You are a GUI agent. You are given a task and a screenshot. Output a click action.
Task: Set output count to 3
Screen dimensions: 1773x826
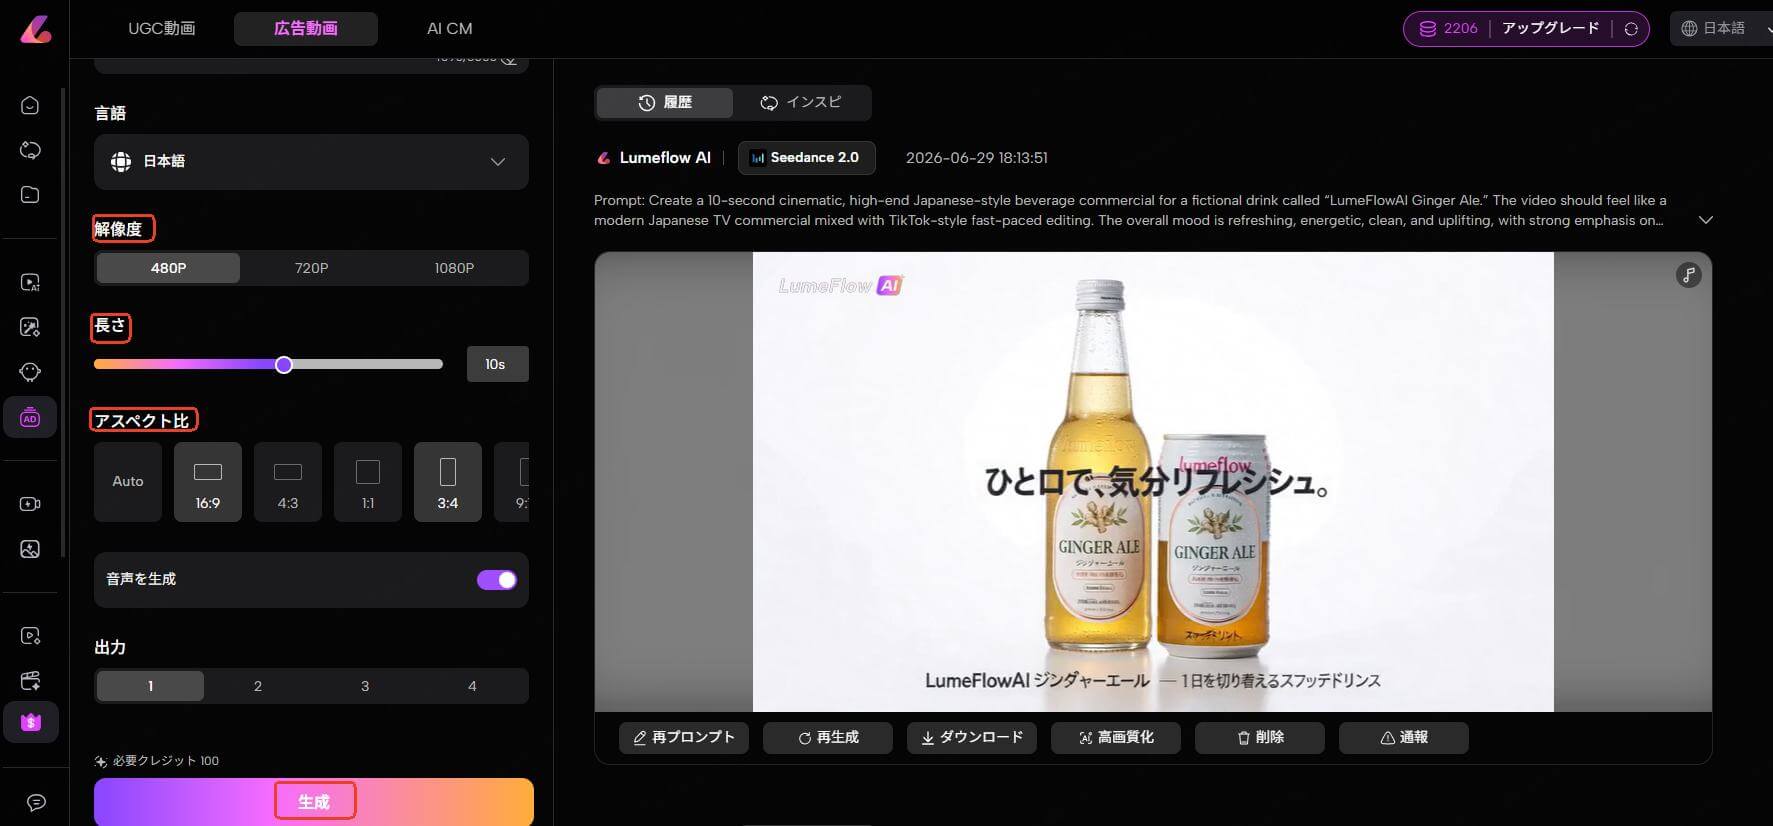(365, 686)
